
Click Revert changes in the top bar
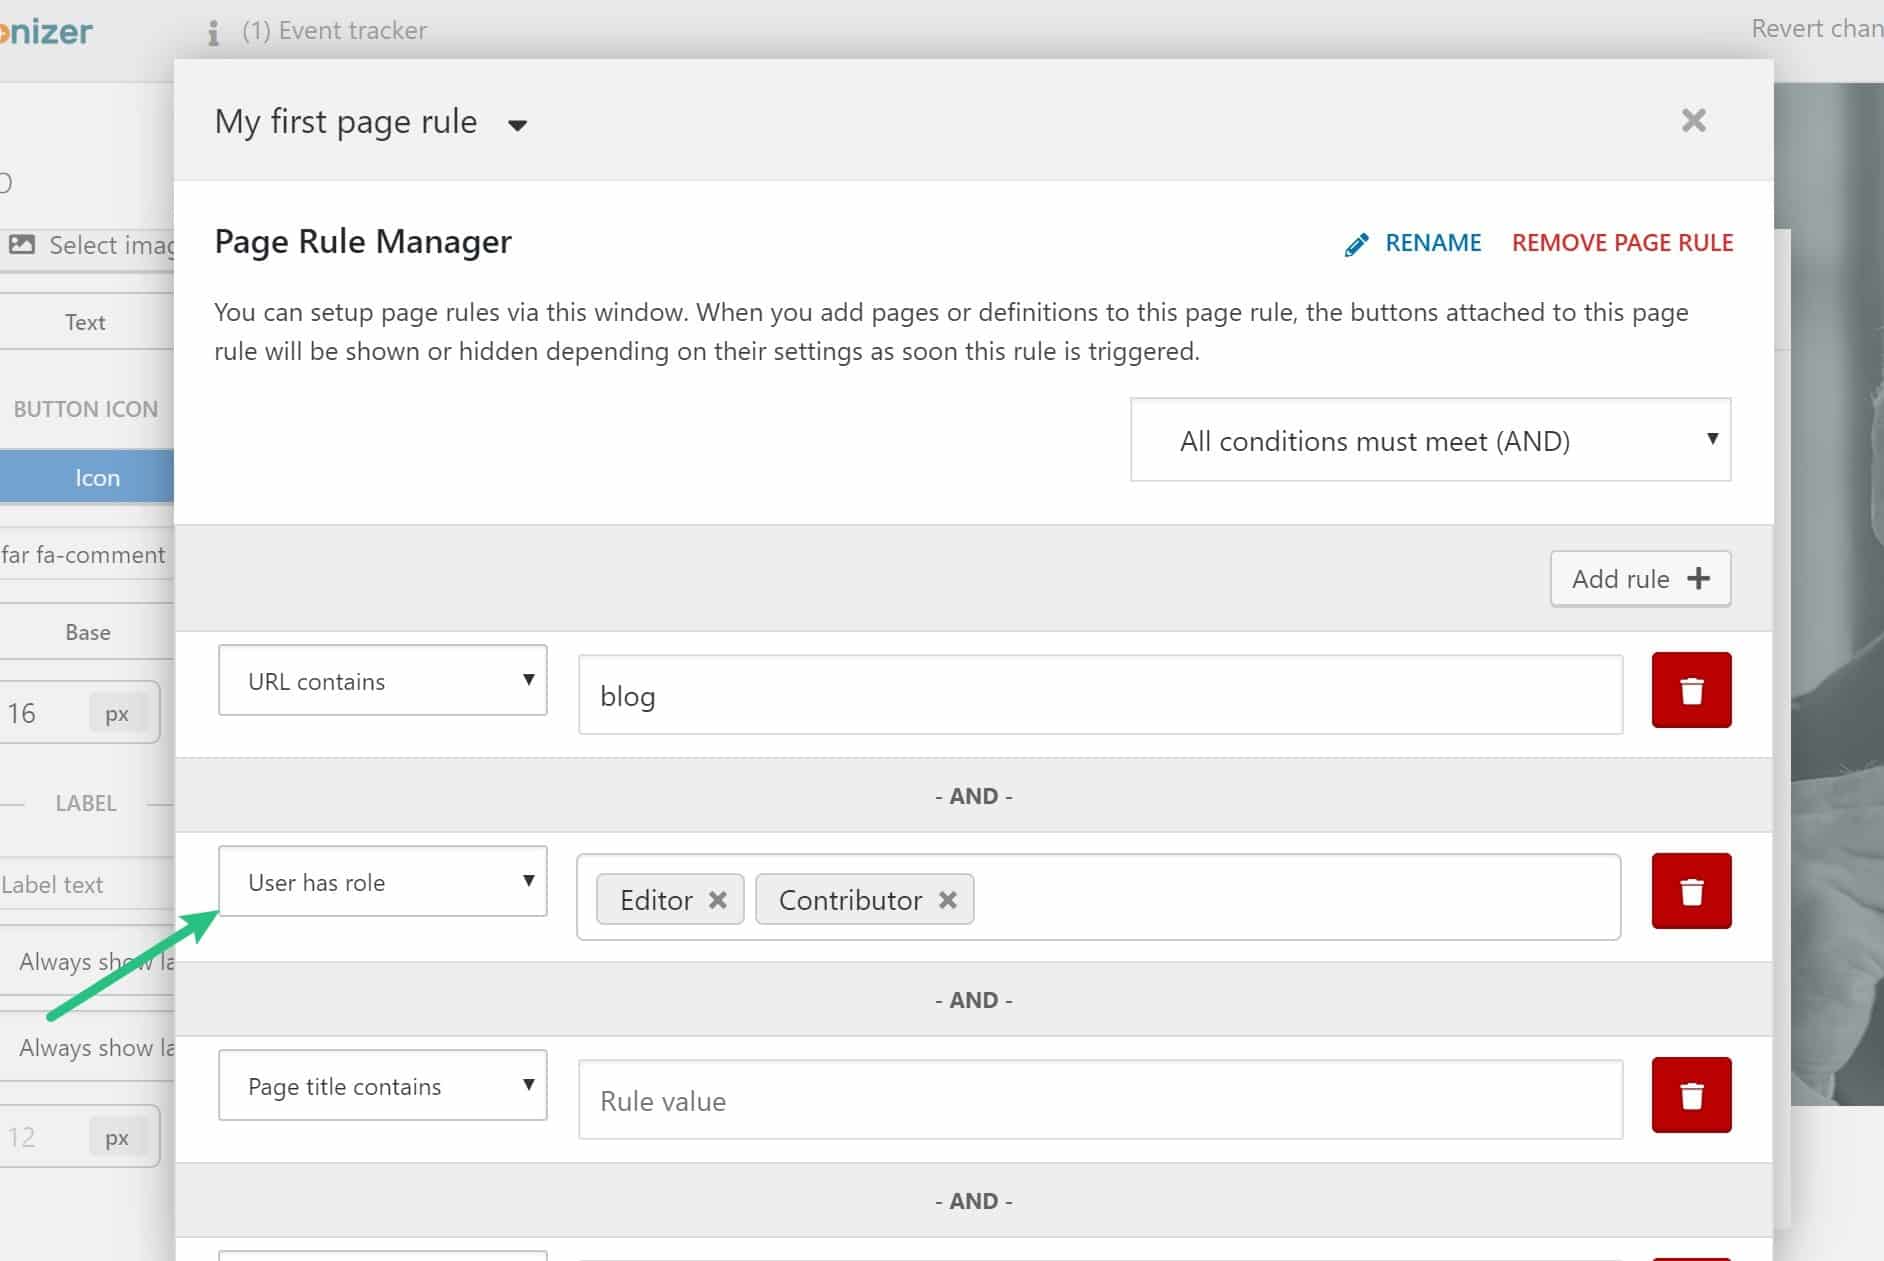[x=1817, y=29]
